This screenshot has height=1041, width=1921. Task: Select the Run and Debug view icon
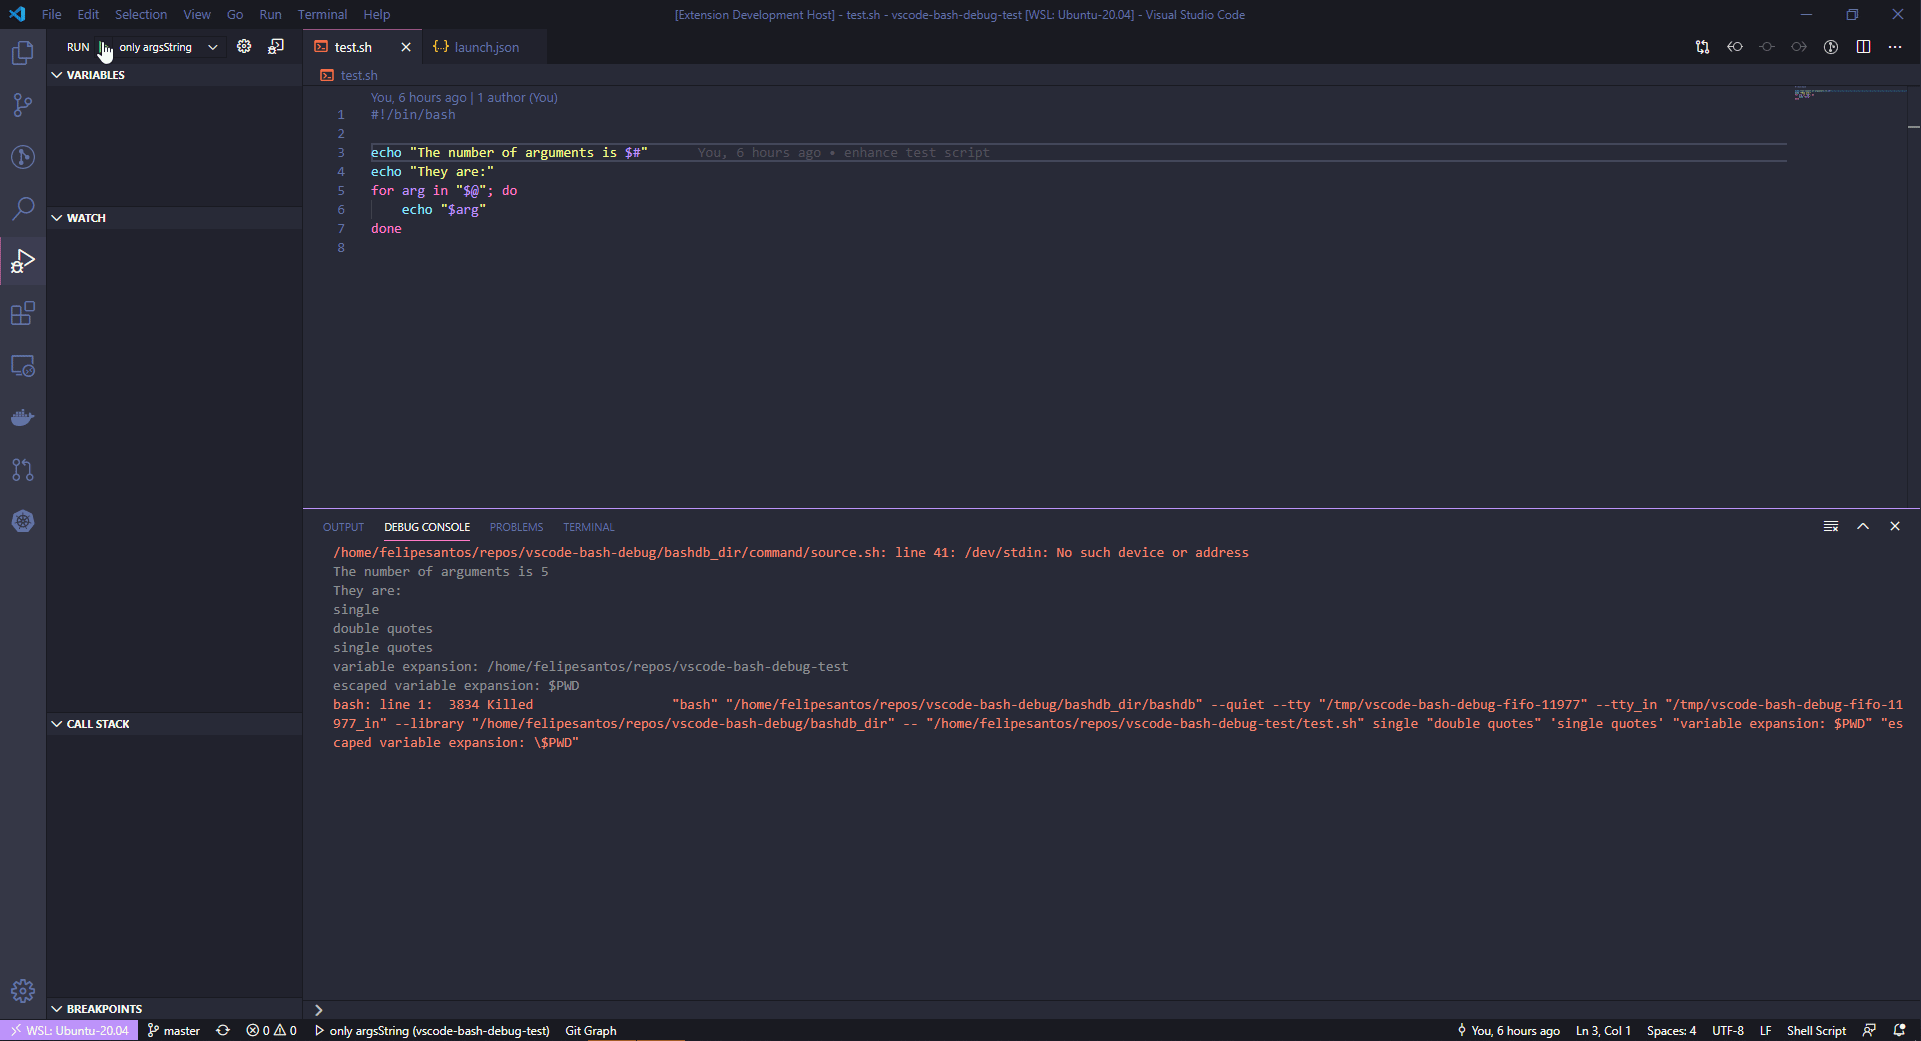tap(22, 261)
